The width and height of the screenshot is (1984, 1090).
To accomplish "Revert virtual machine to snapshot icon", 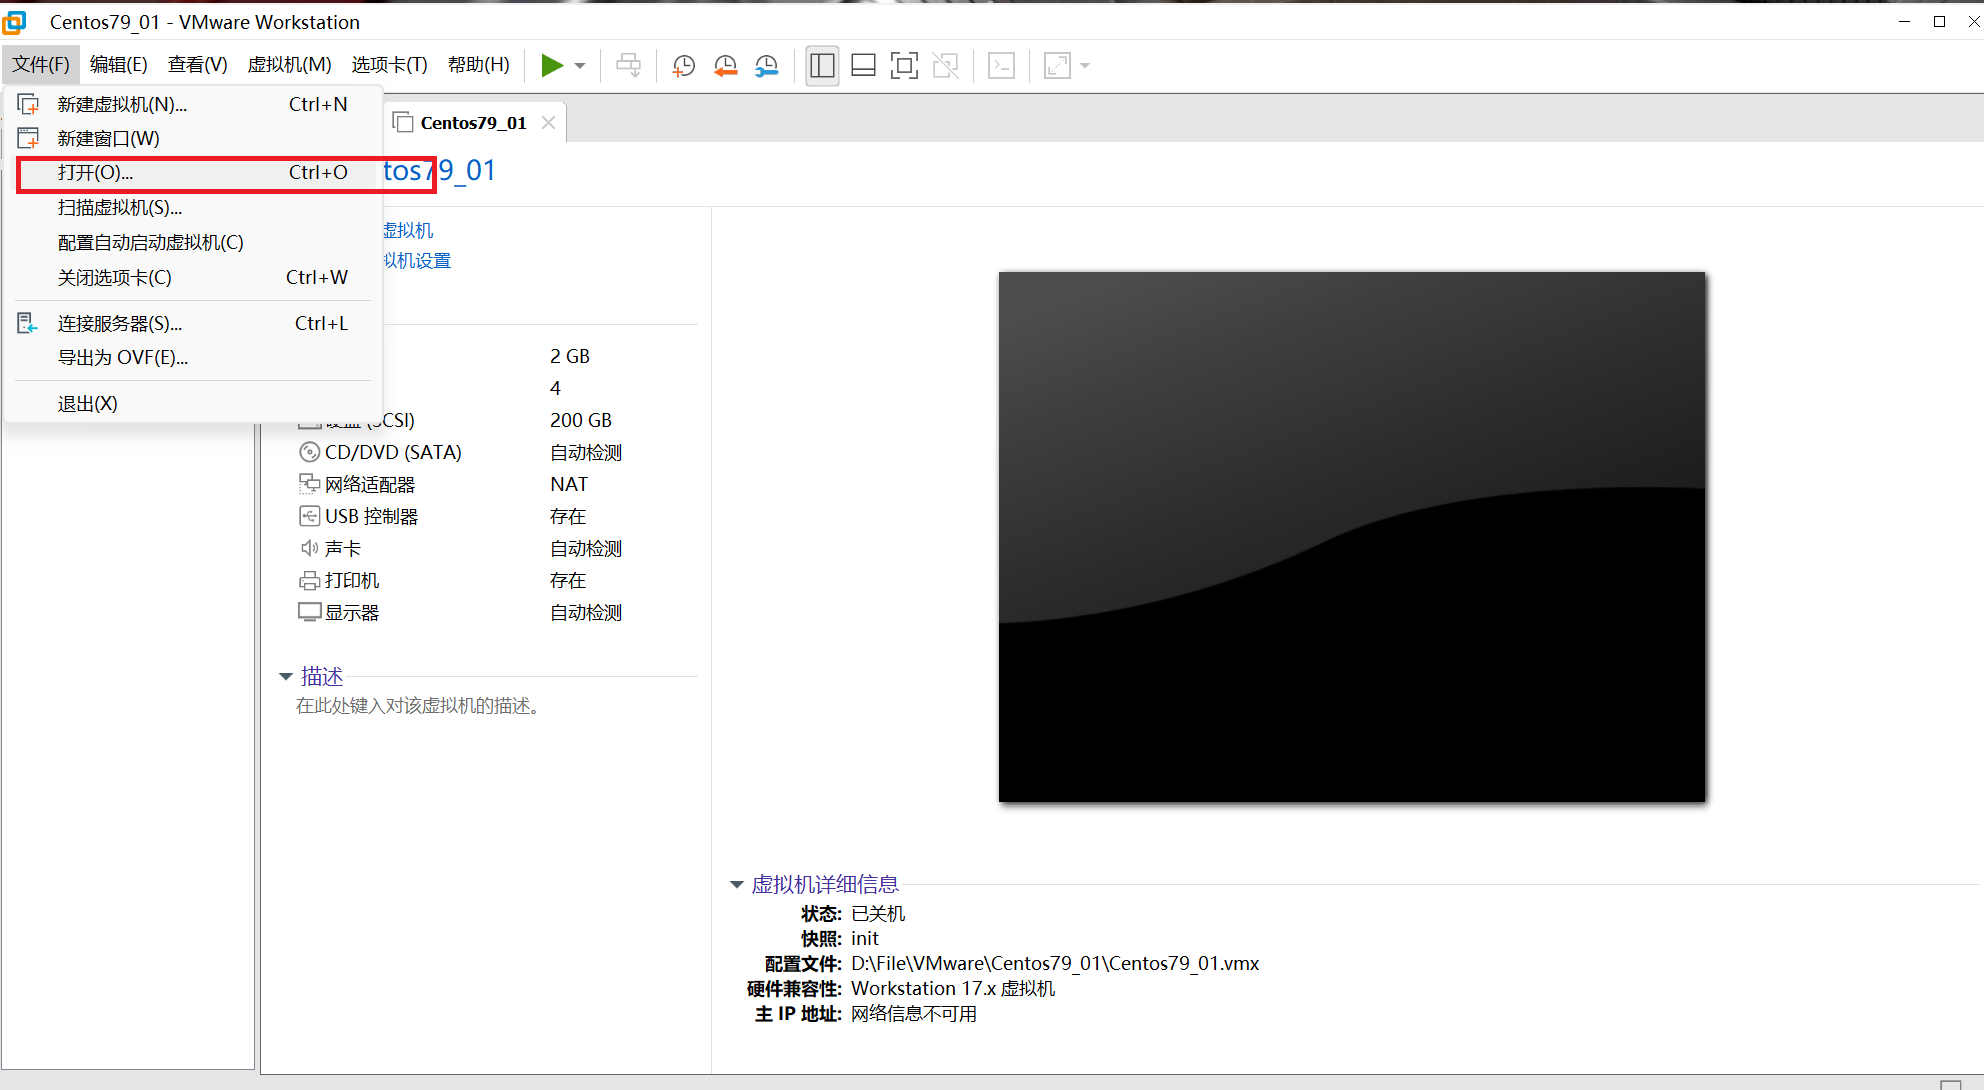I will click(725, 66).
